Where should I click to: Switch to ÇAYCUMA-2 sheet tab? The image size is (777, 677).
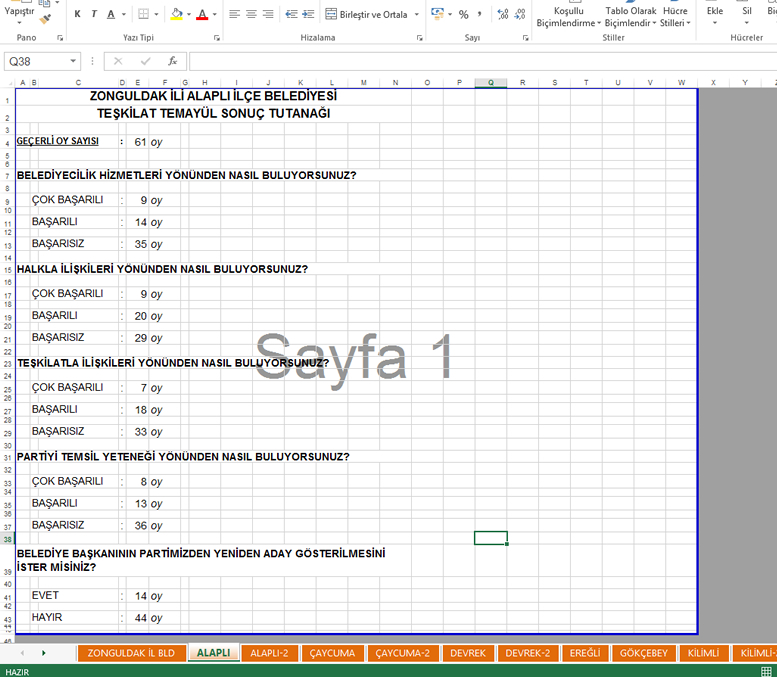(x=403, y=653)
